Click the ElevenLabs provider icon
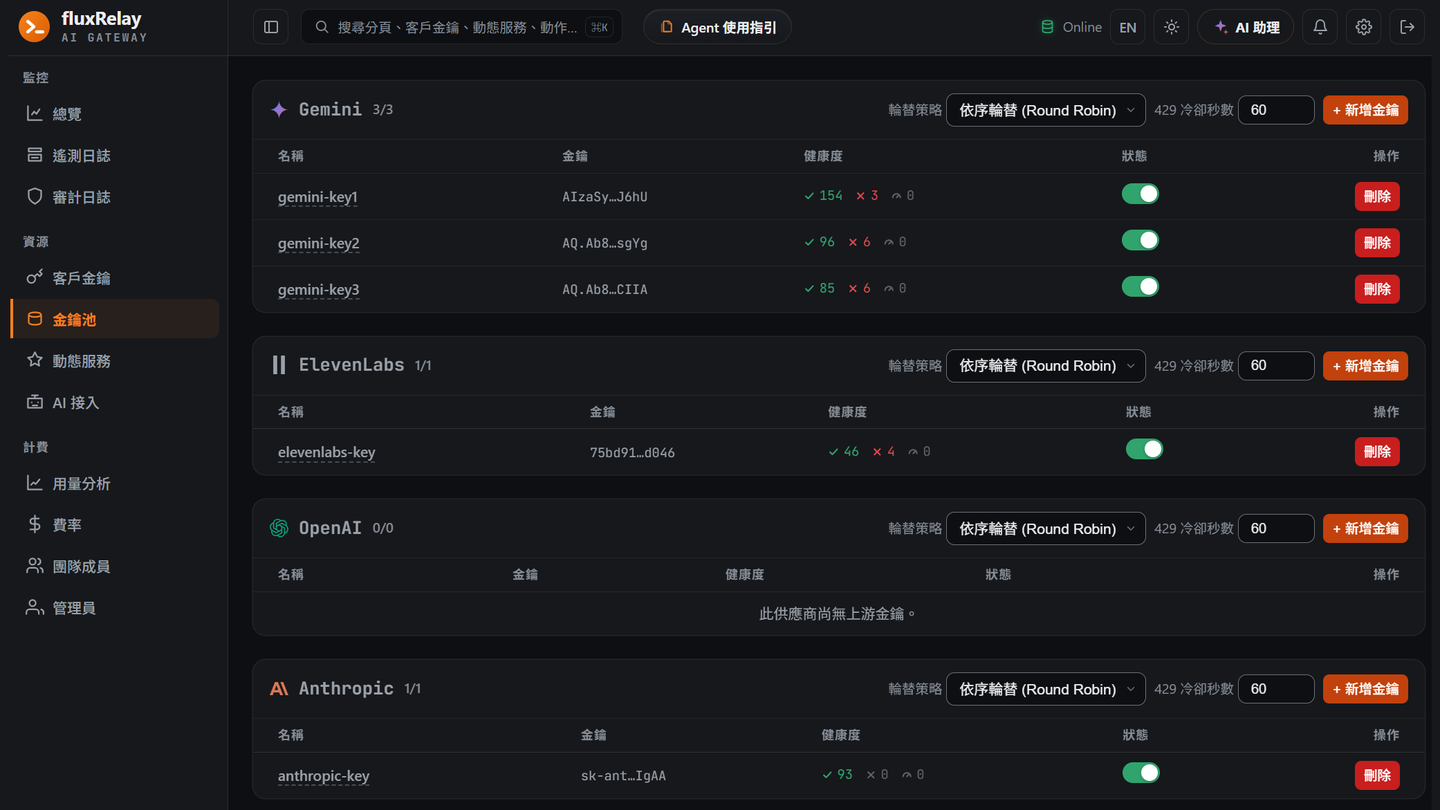 pyautogui.click(x=279, y=366)
